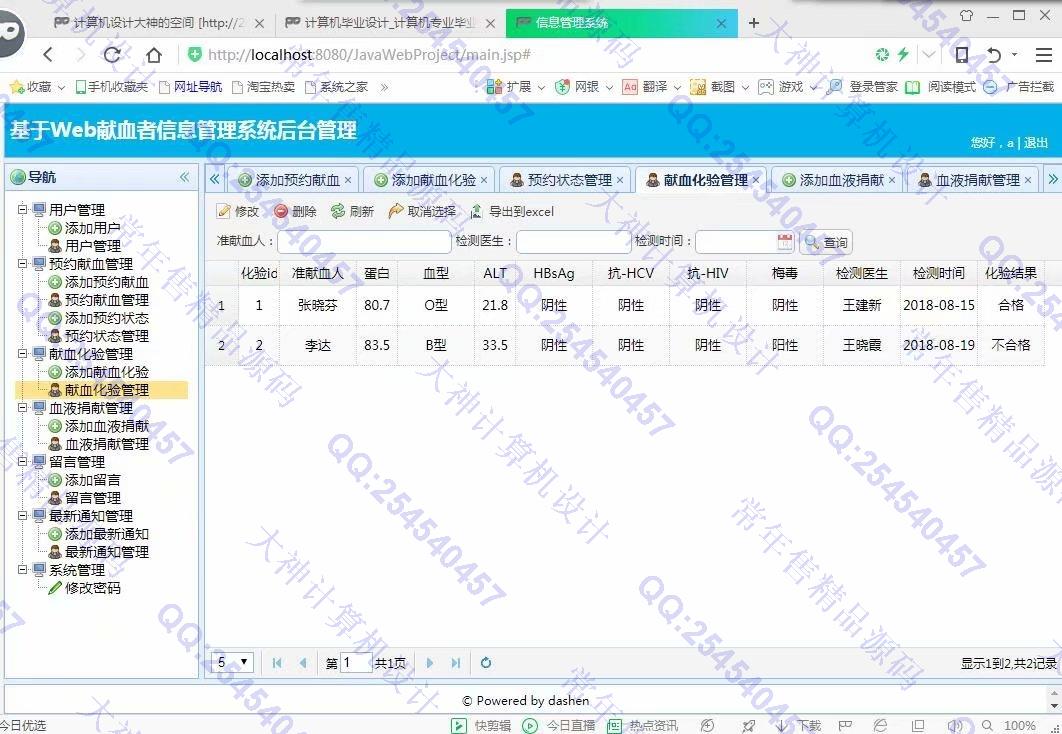This screenshot has height=734, width=1062.
Task: Go to first page of results
Action: [x=276, y=663]
